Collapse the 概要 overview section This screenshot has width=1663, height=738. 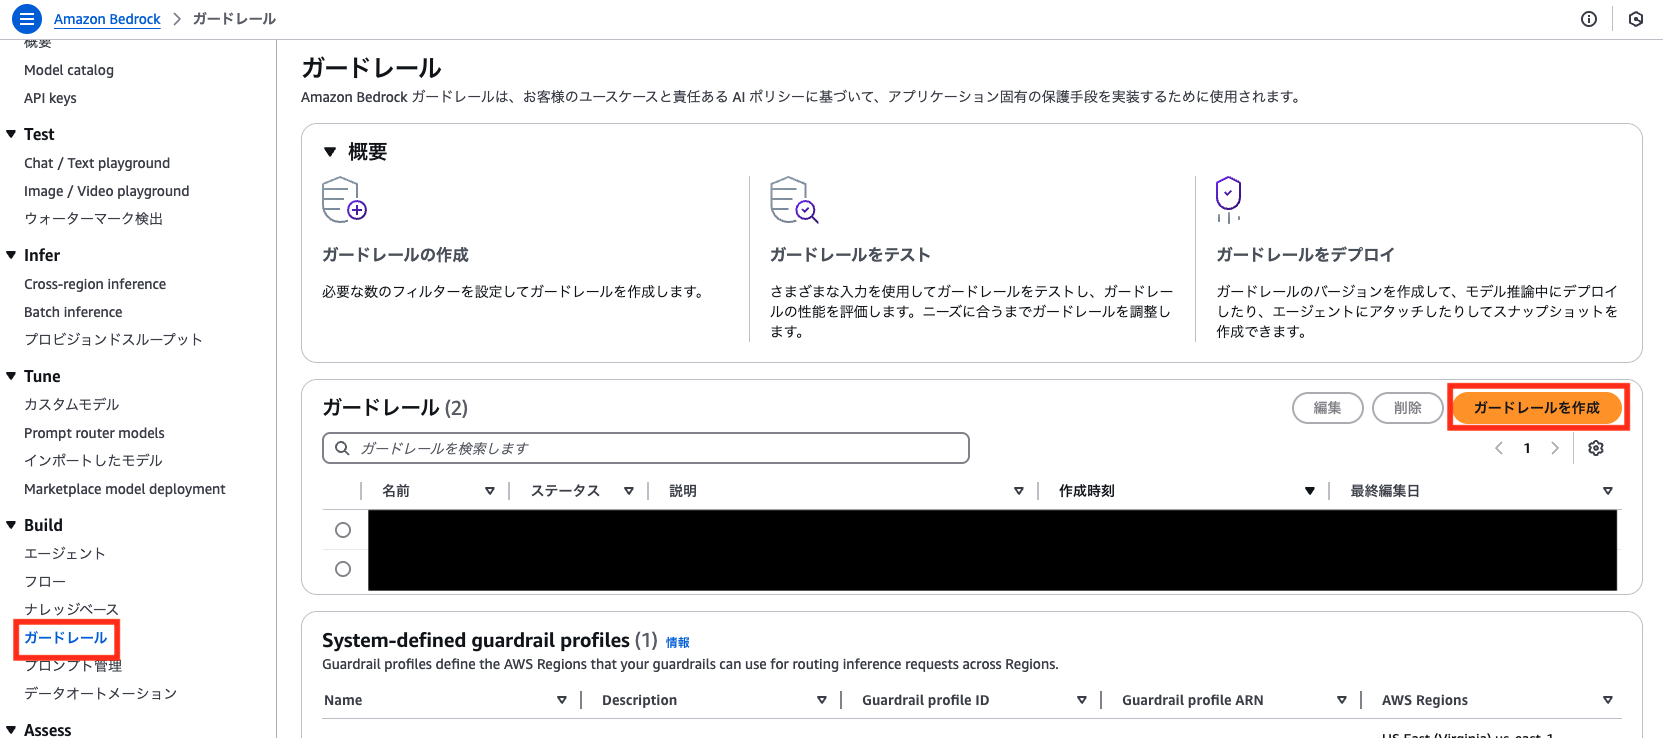[x=330, y=152]
